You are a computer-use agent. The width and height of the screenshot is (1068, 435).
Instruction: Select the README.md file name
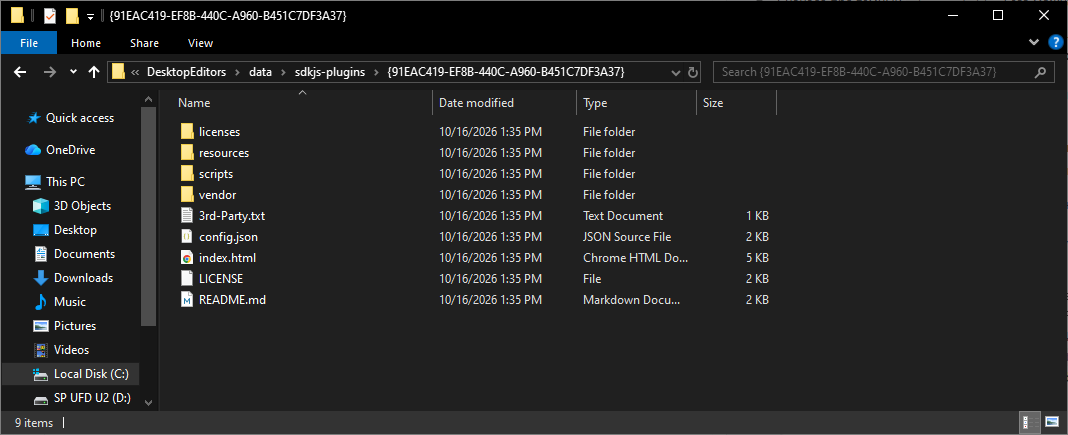[x=232, y=300]
